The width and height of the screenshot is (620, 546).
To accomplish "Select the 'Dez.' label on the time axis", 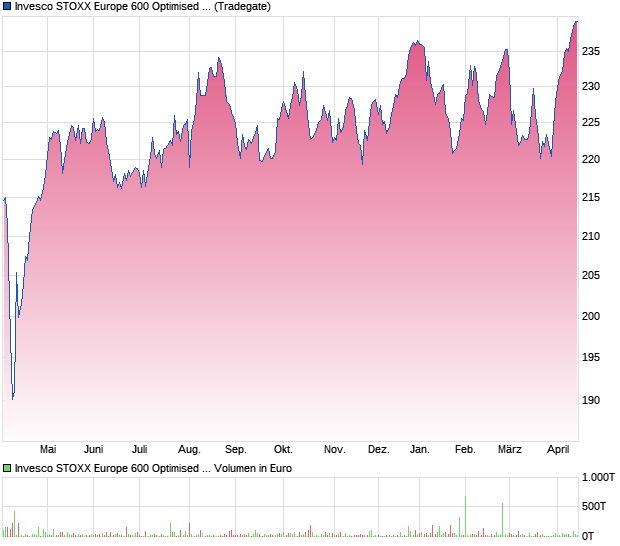I will click(x=378, y=449).
